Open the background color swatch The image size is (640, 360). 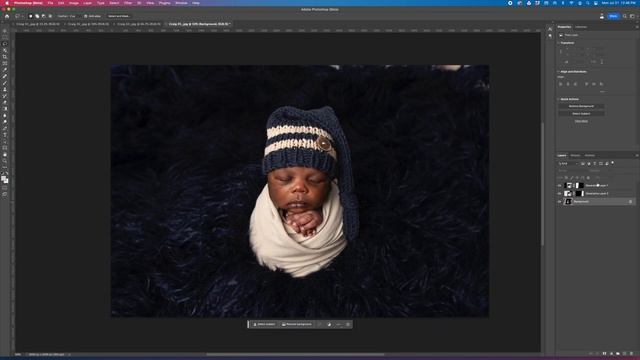pyautogui.click(x=7, y=181)
